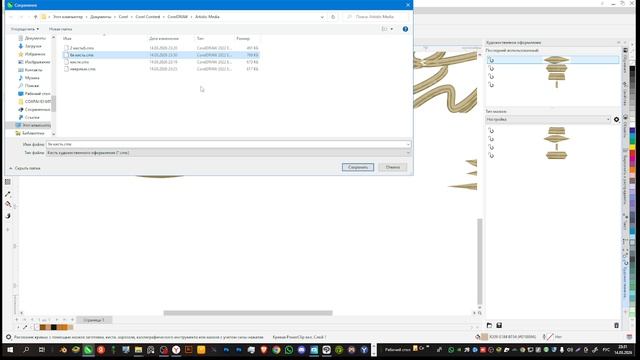Click the Corel Content breadcrumb
This screenshot has width=640, height=360.
click(148, 17)
